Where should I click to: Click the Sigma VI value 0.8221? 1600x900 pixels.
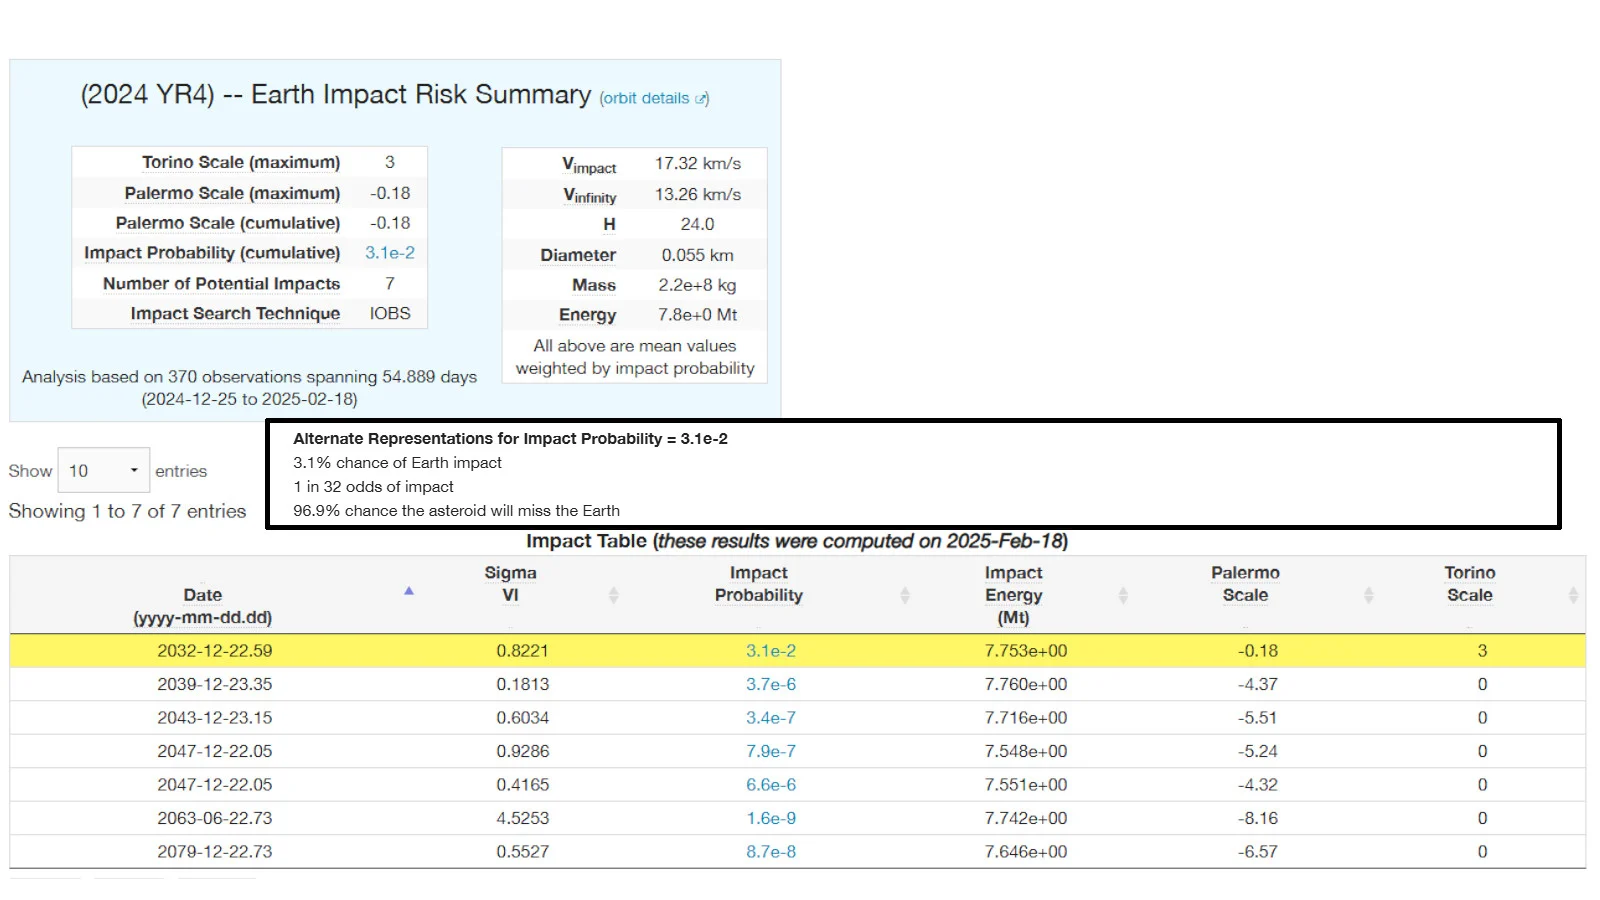tap(523, 651)
